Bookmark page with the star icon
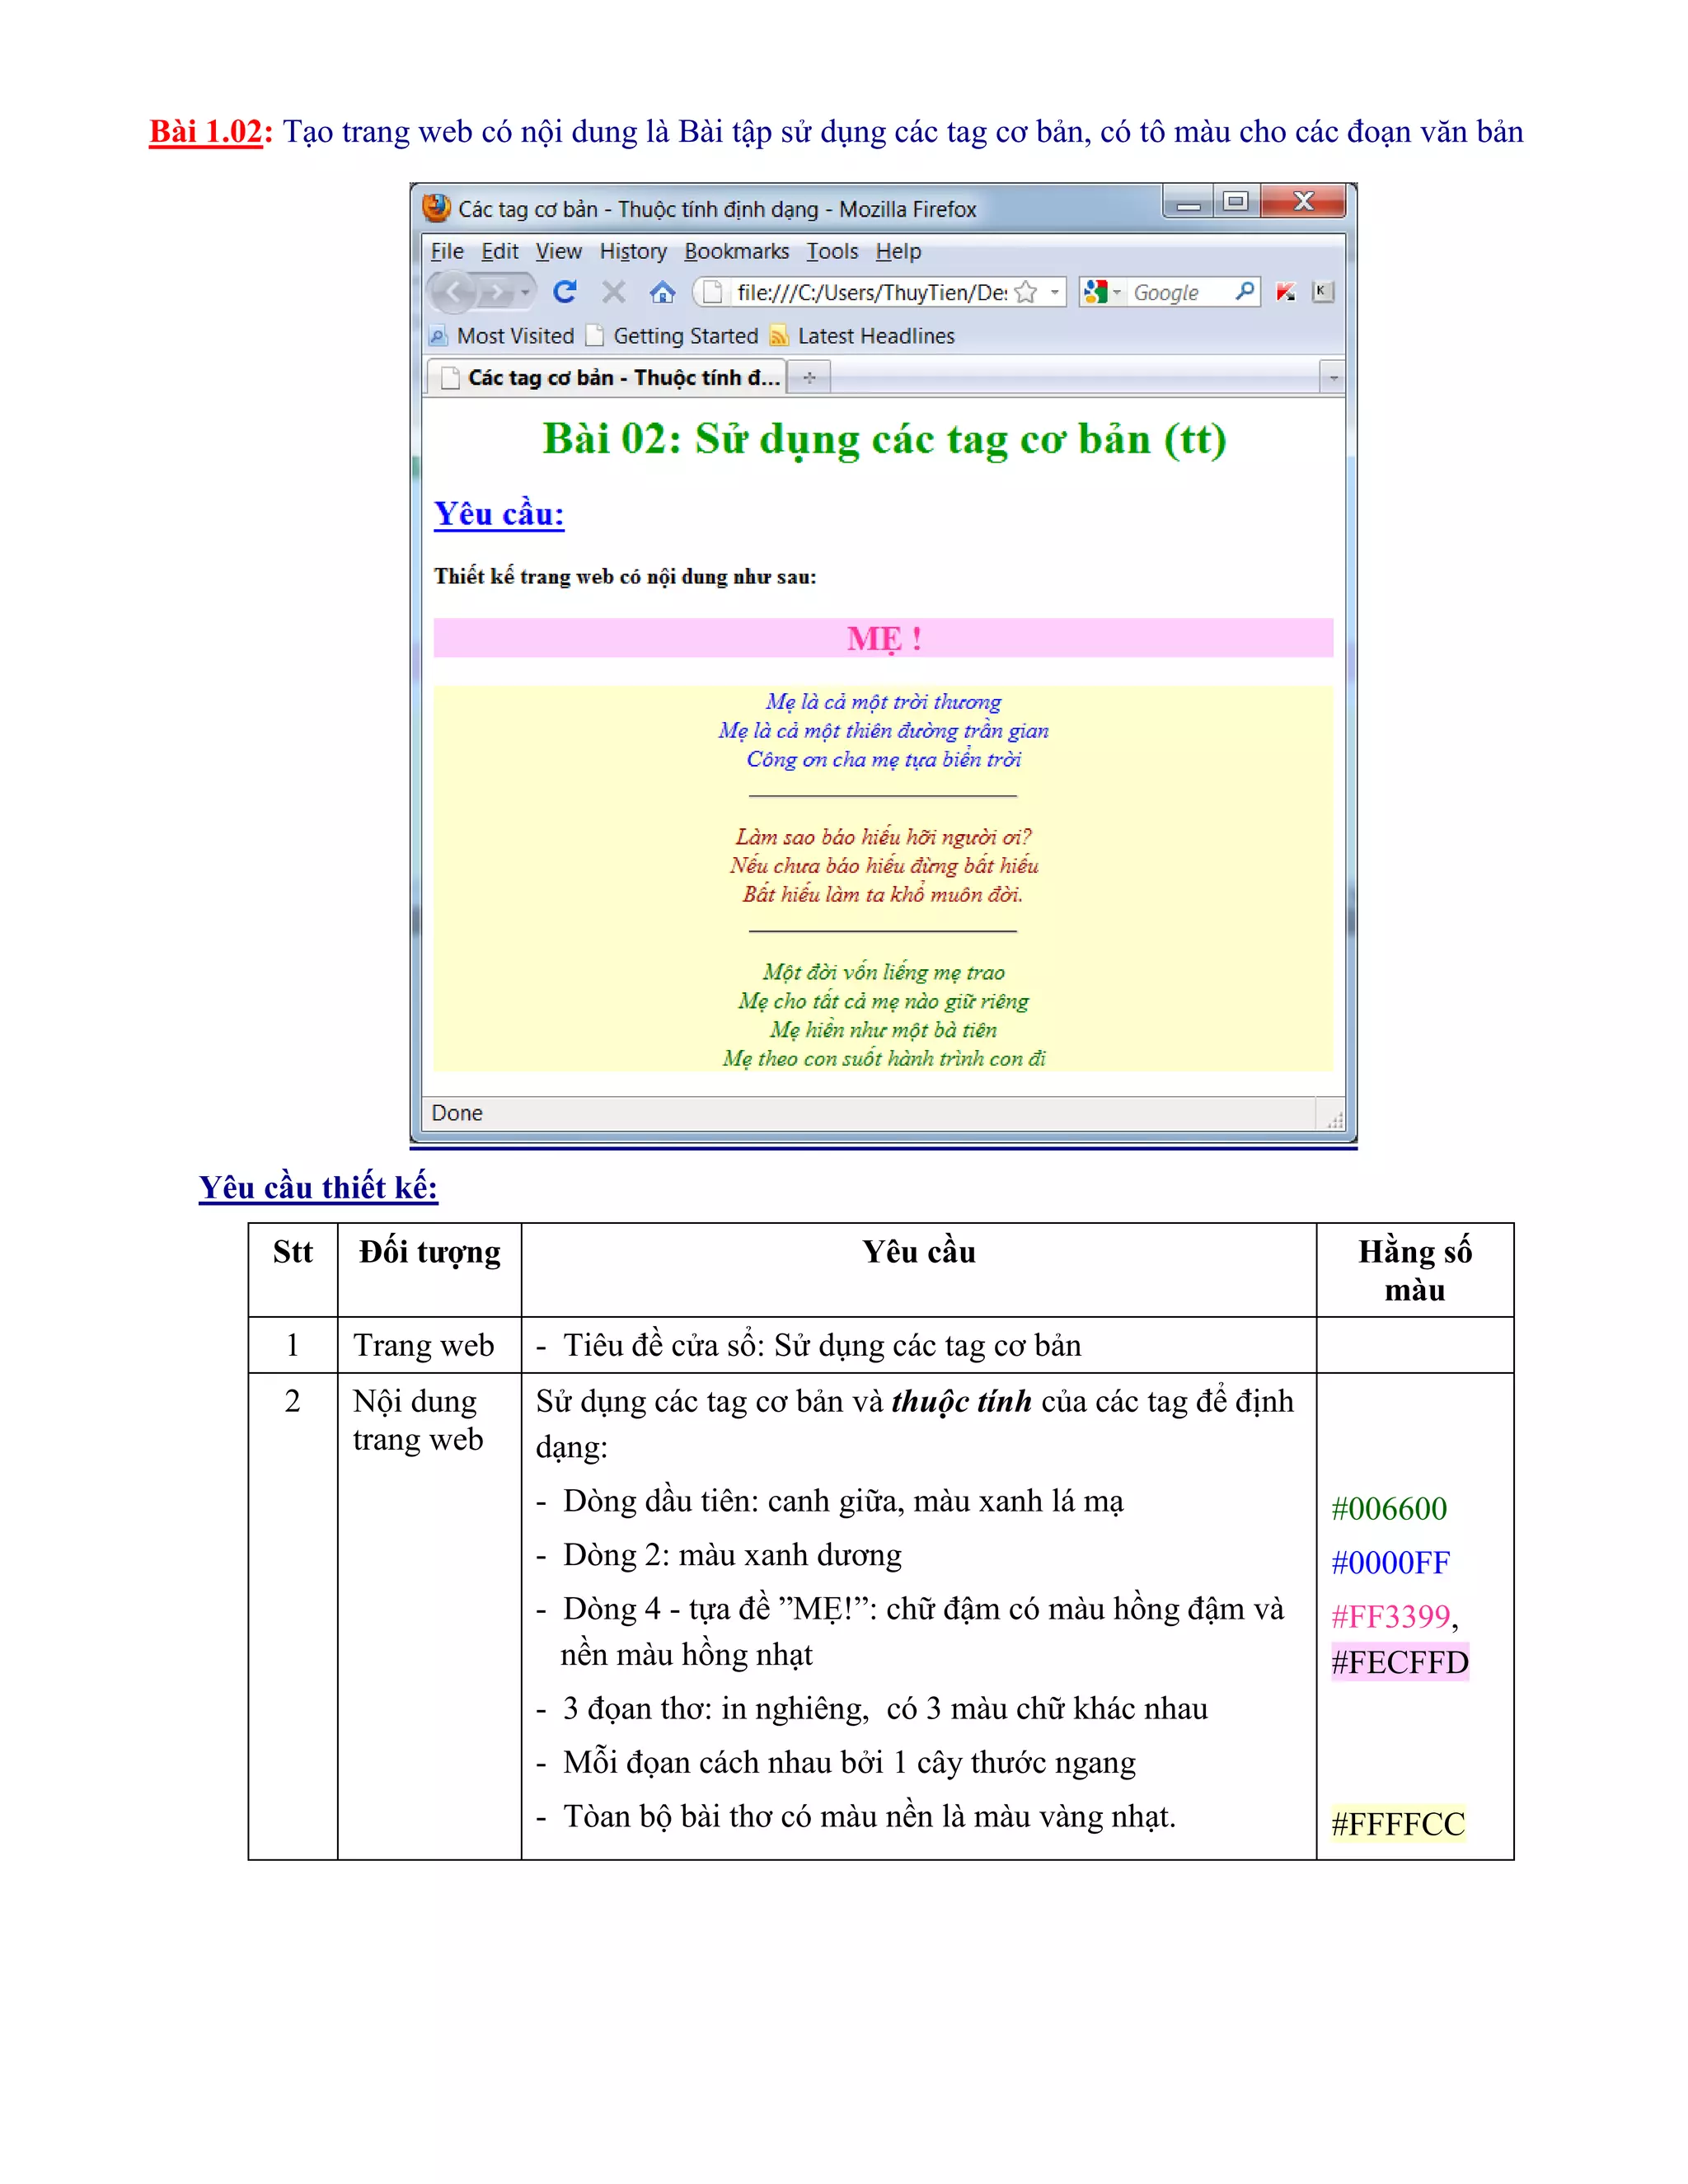Image resolution: width=1688 pixels, height=2184 pixels. click(1025, 292)
